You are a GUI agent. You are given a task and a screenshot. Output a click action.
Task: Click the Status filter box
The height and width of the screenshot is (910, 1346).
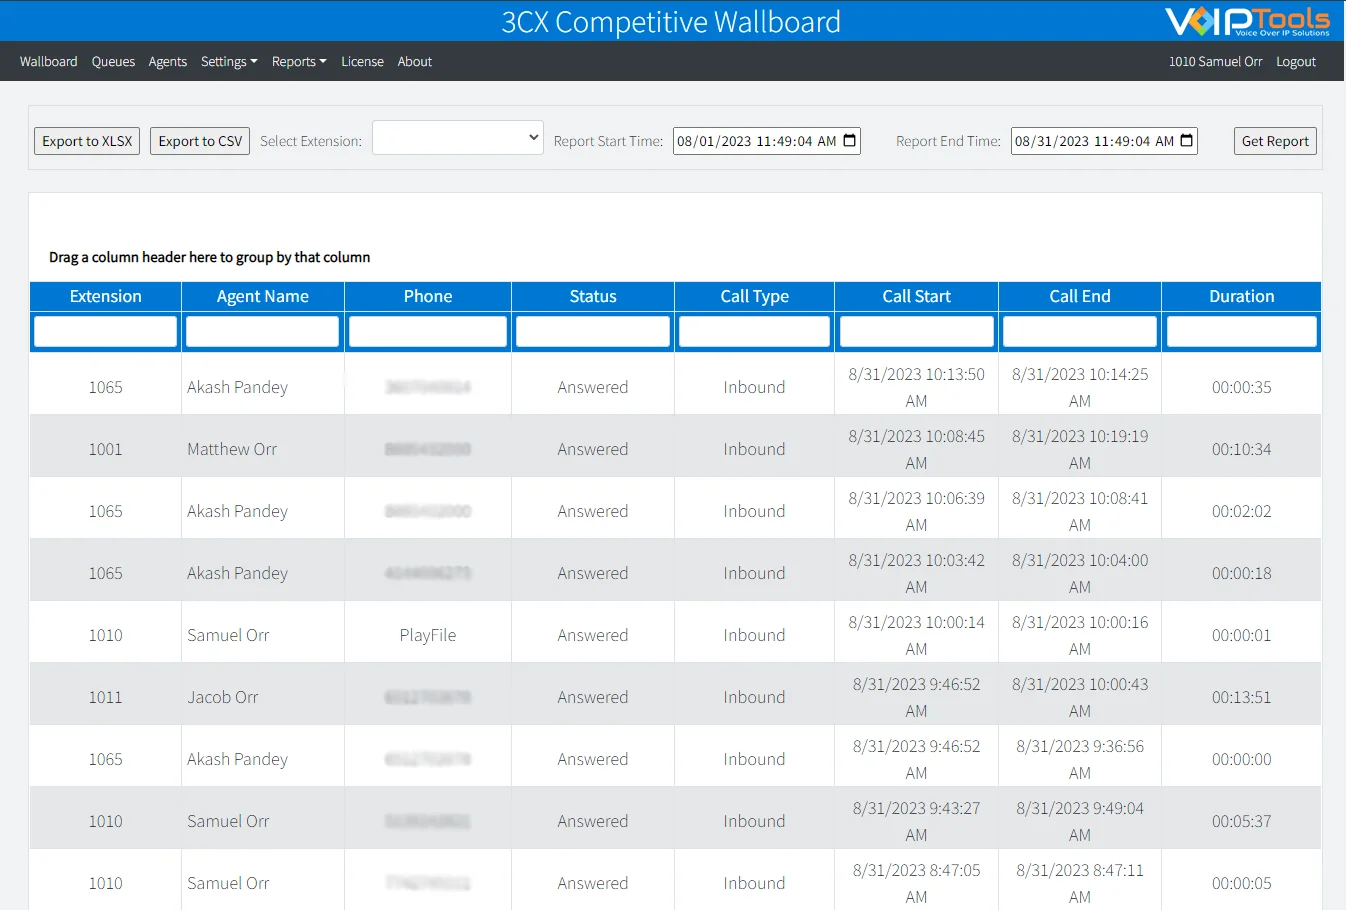pyautogui.click(x=593, y=331)
